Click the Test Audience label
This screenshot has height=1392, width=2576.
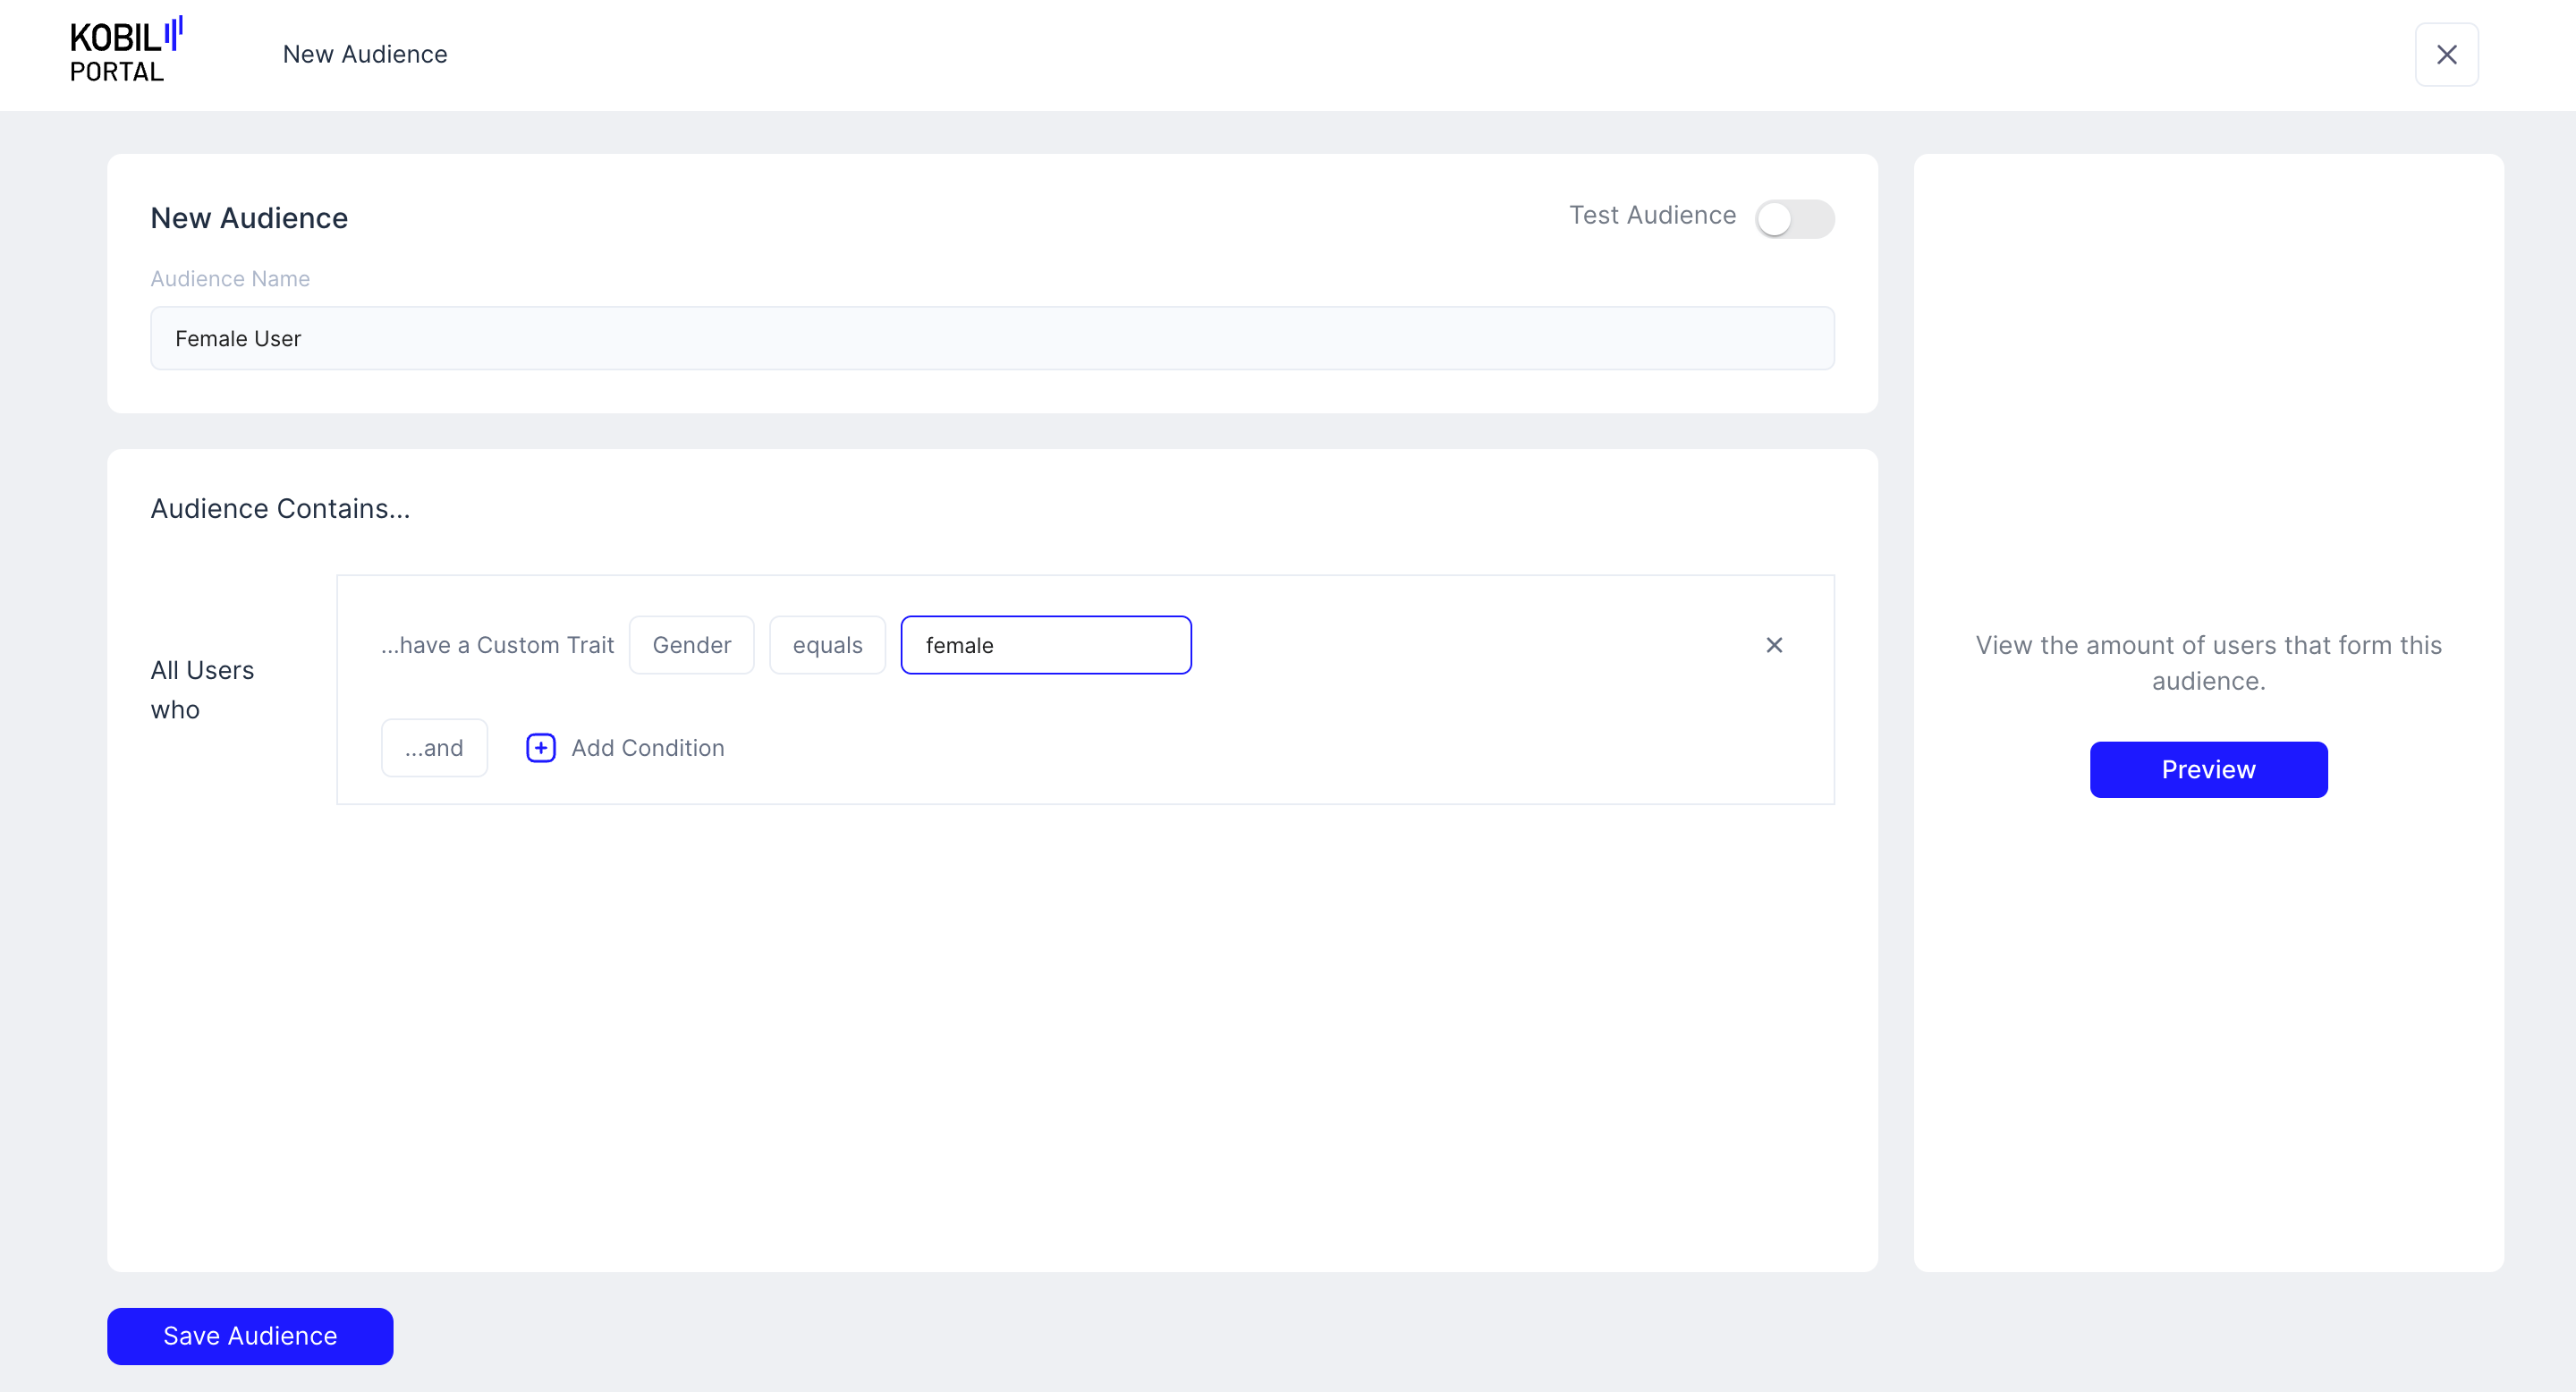1651,215
